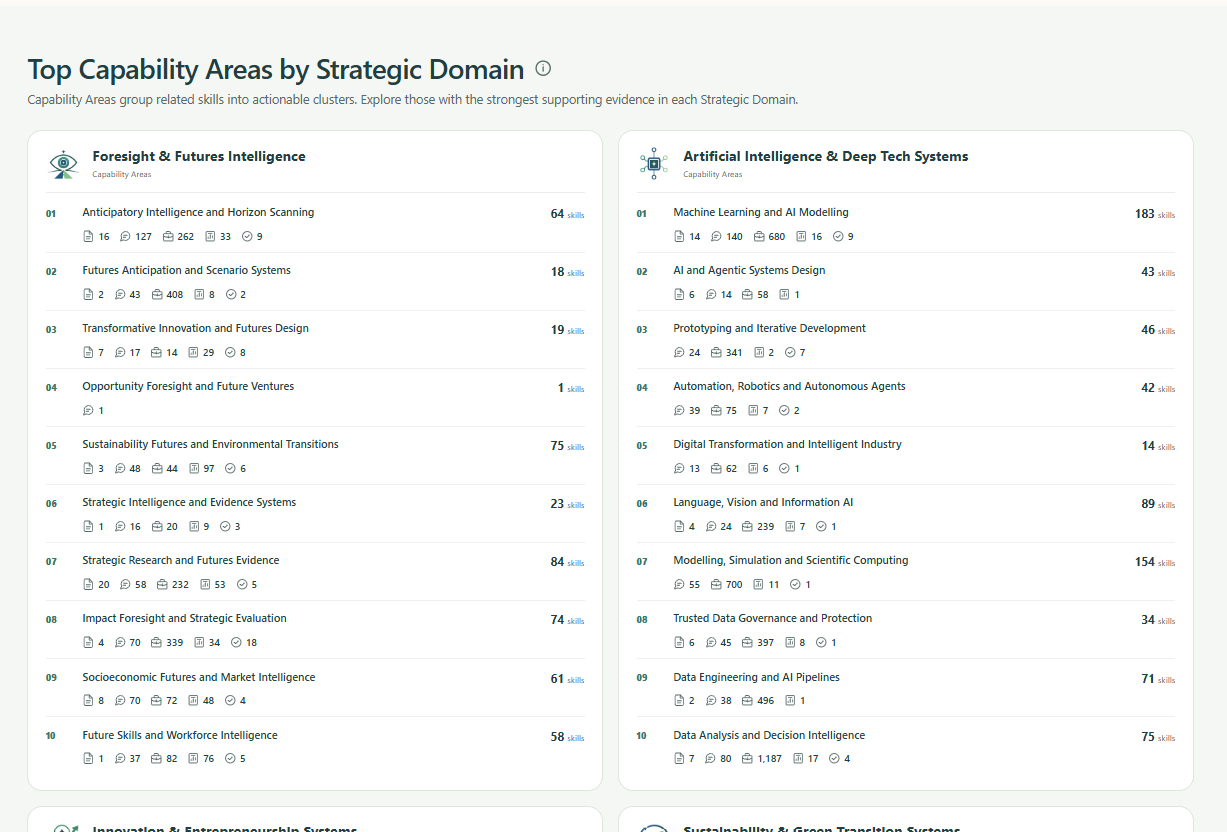Click the briefcase icon under Futures Anticipation and Scenario Systems
The height and width of the screenshot is (832, 1227).
pyautogui.click(x=157, y=295)
